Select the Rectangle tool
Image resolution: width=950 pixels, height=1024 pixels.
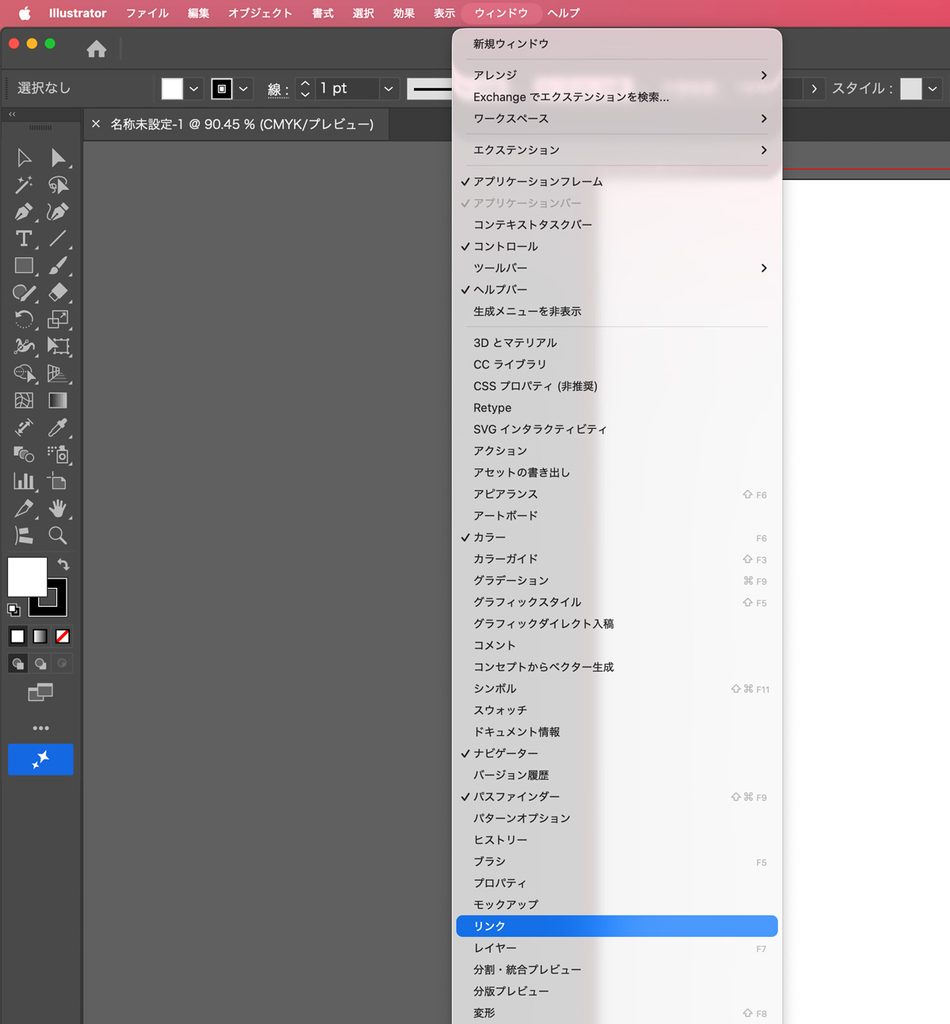(x=24, y=265)
